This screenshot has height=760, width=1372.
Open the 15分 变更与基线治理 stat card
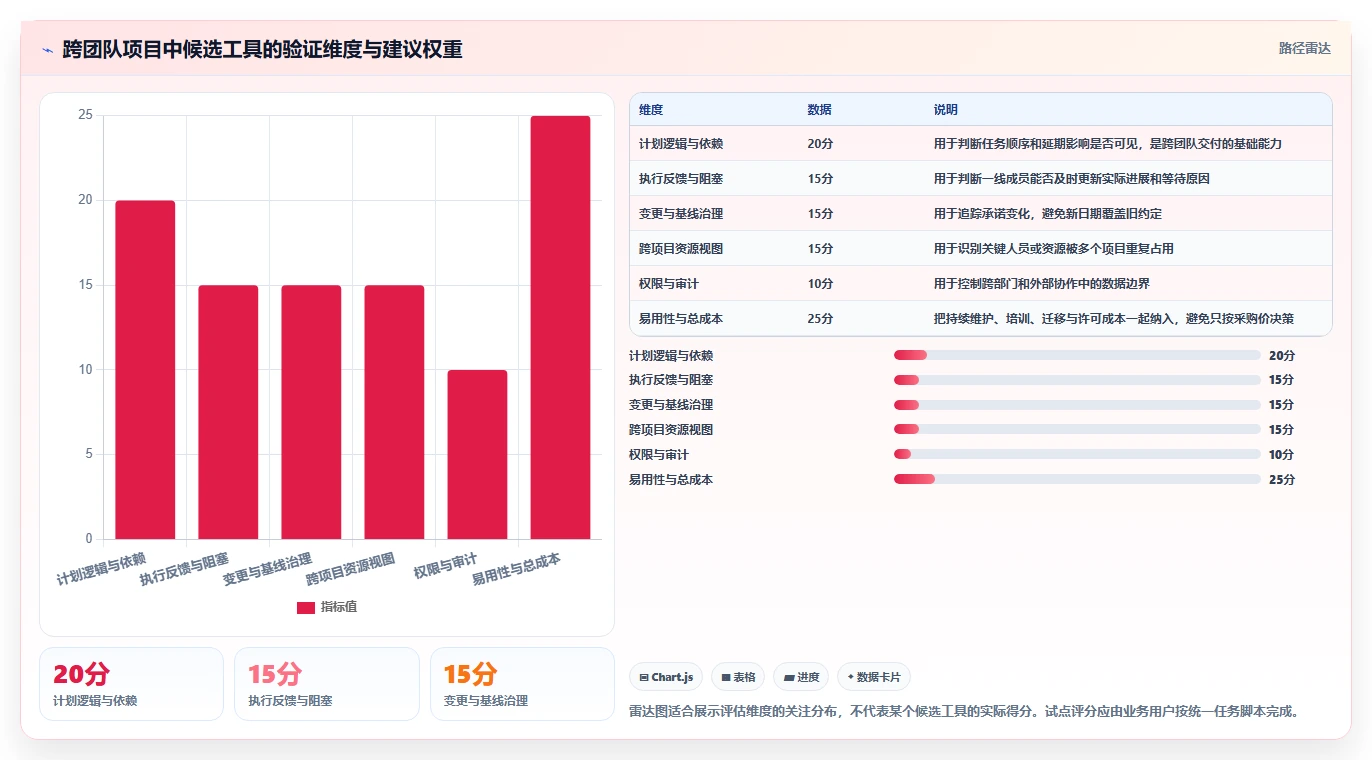point(522,684)
